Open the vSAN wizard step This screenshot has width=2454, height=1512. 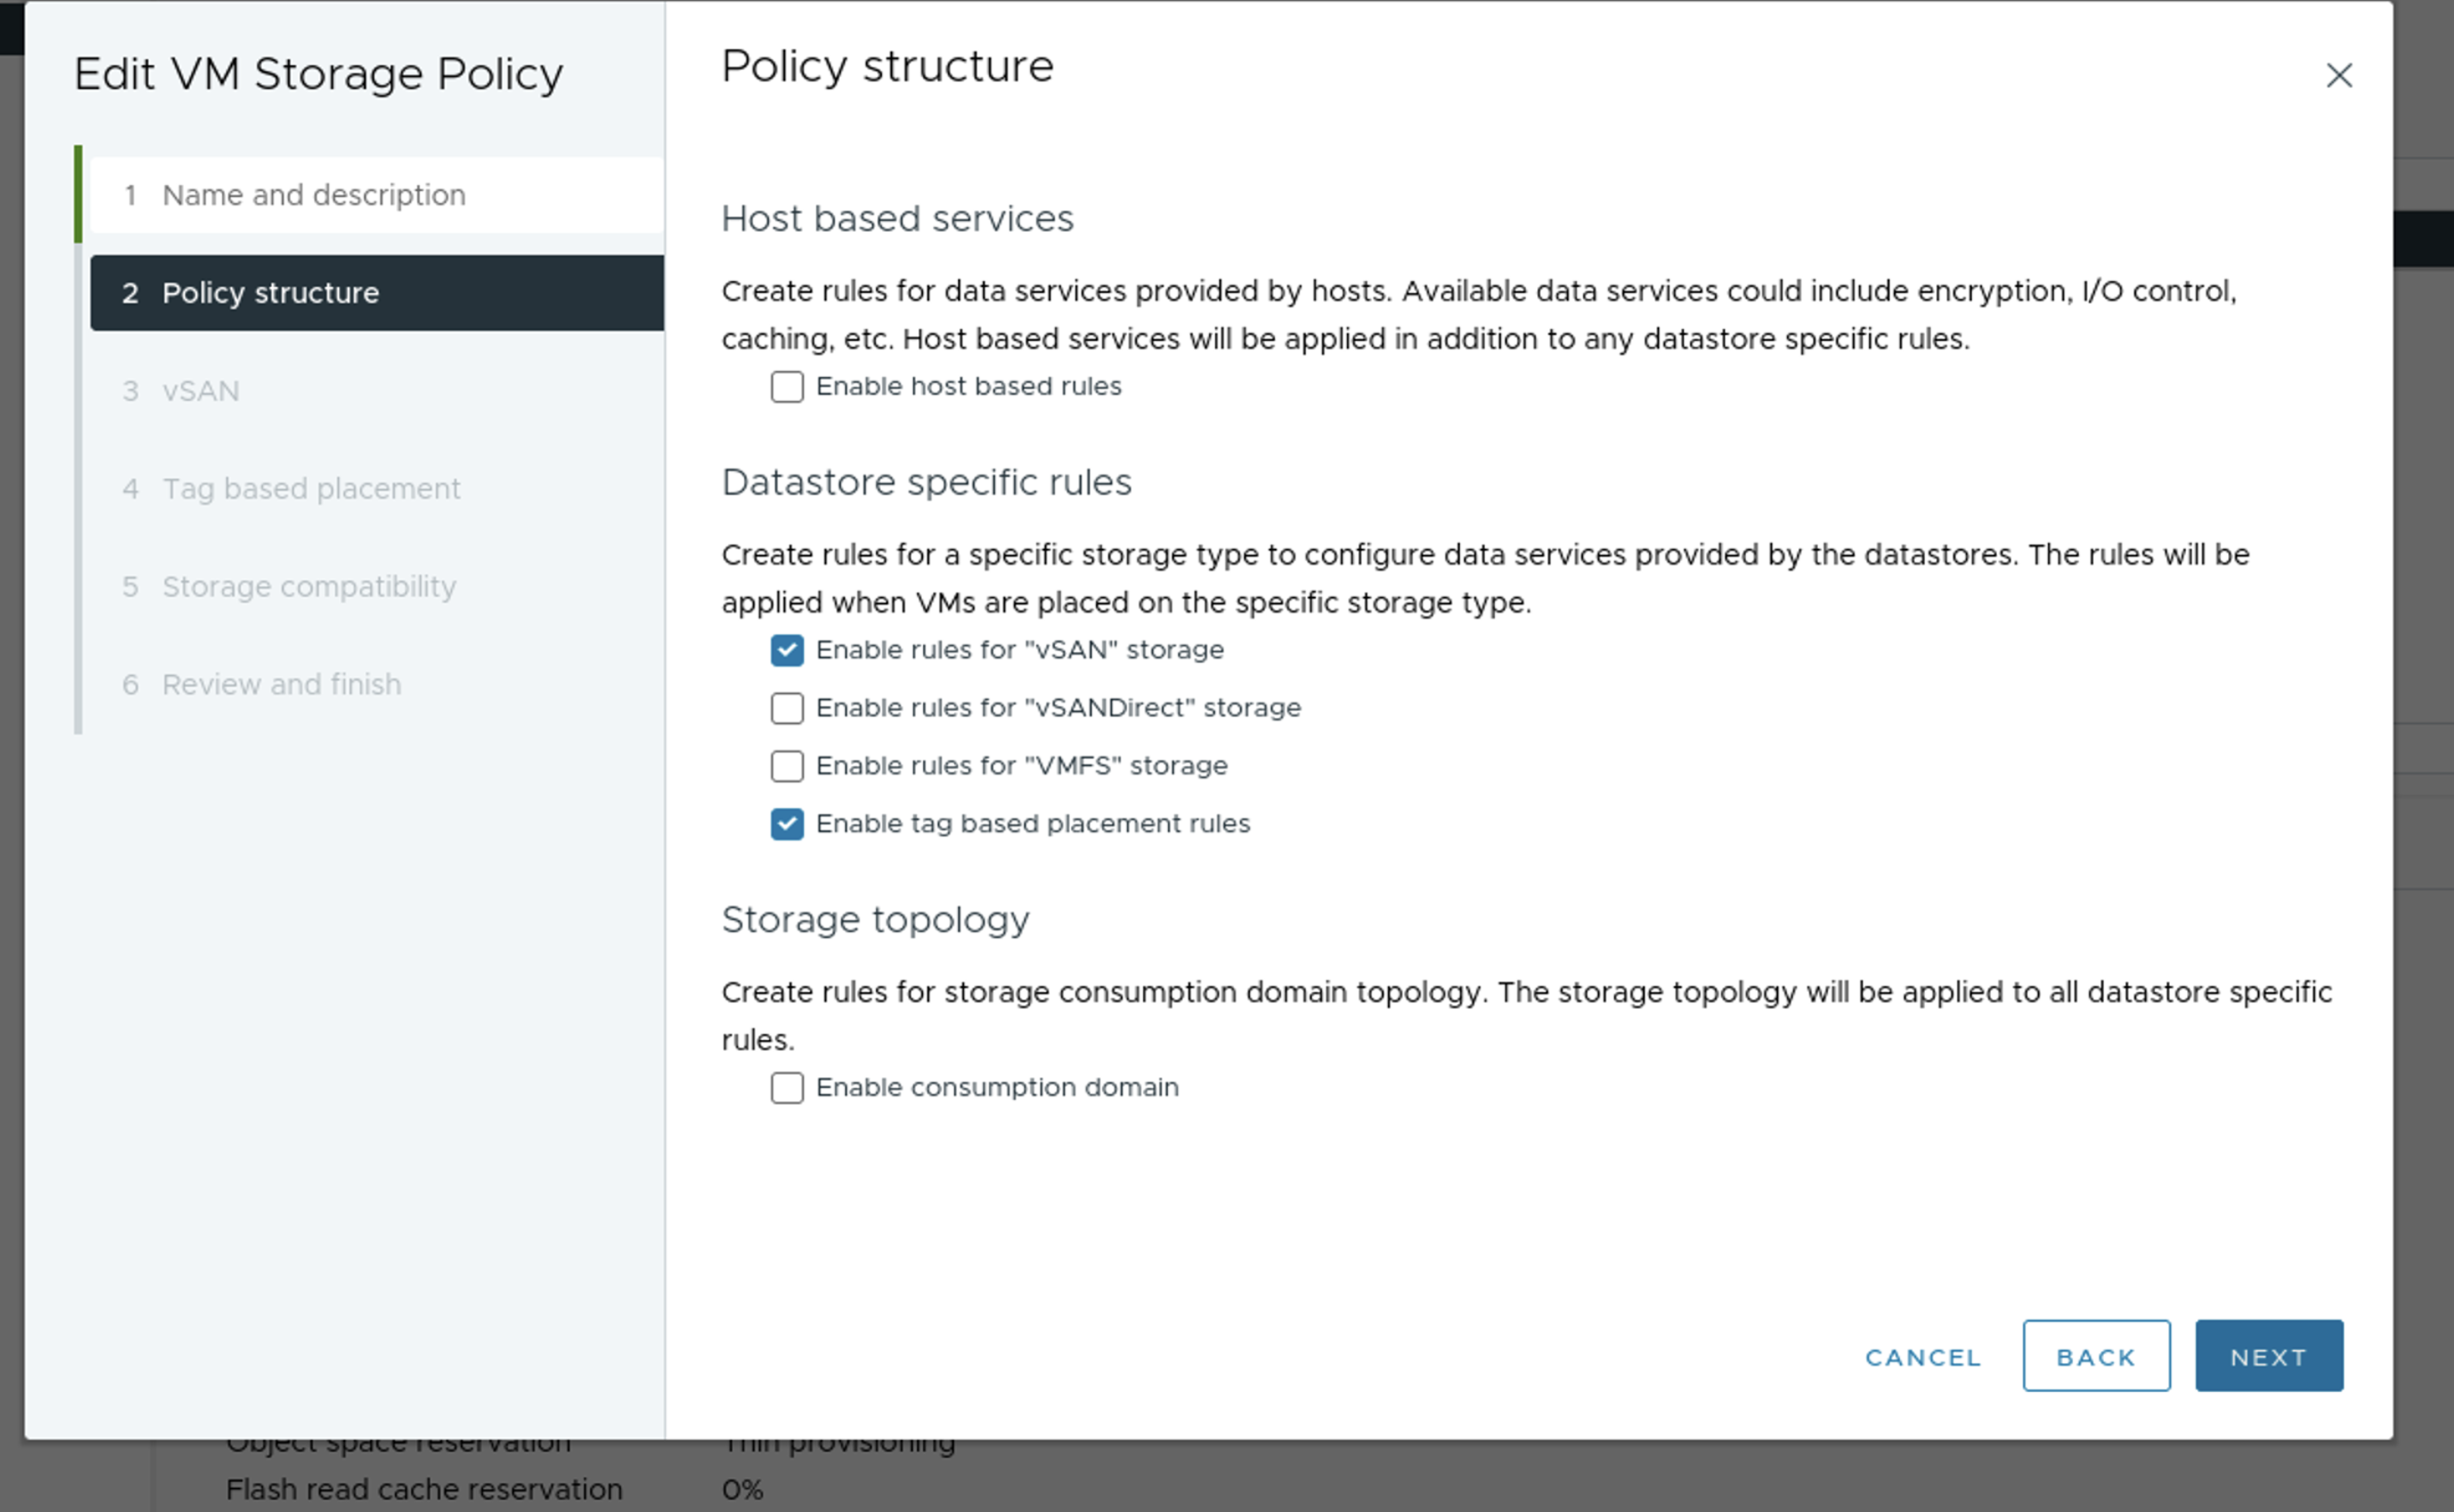[x=200, y=391]
